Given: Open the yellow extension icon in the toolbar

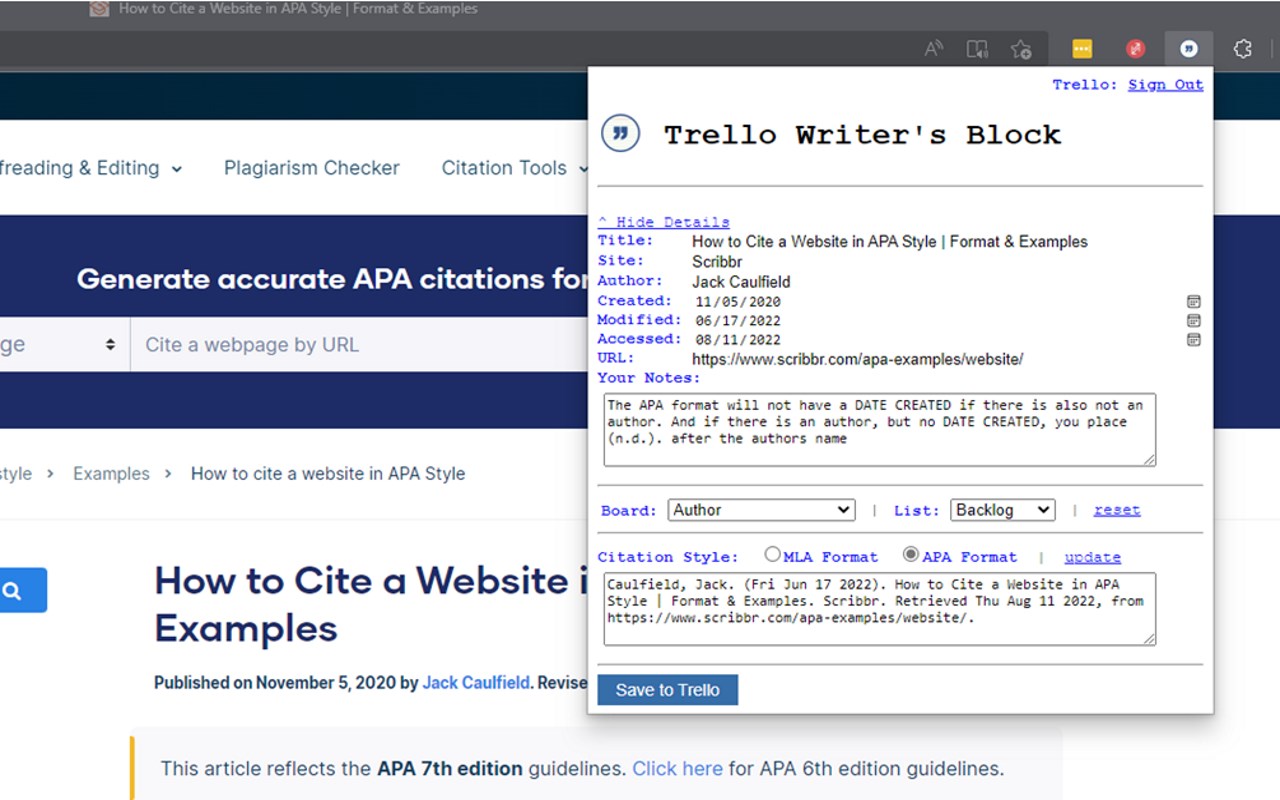Looking at the screenshot, I should pyautogui.click(x=1082, y=49).
